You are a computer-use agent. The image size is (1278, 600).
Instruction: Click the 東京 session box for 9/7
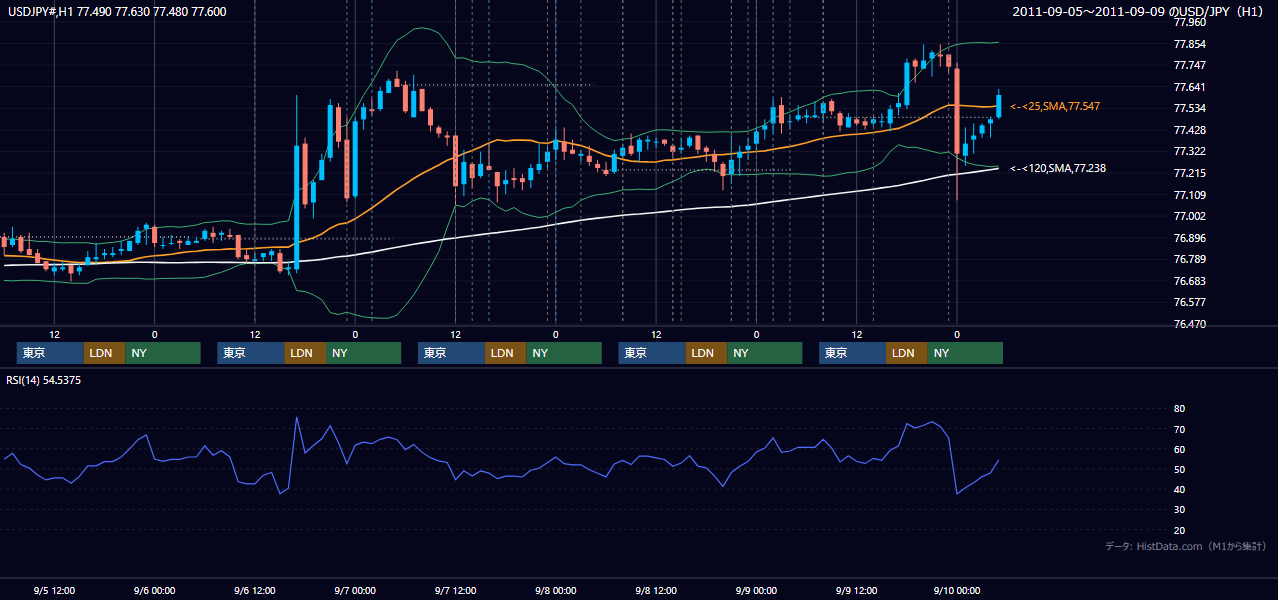click(451, 353)
